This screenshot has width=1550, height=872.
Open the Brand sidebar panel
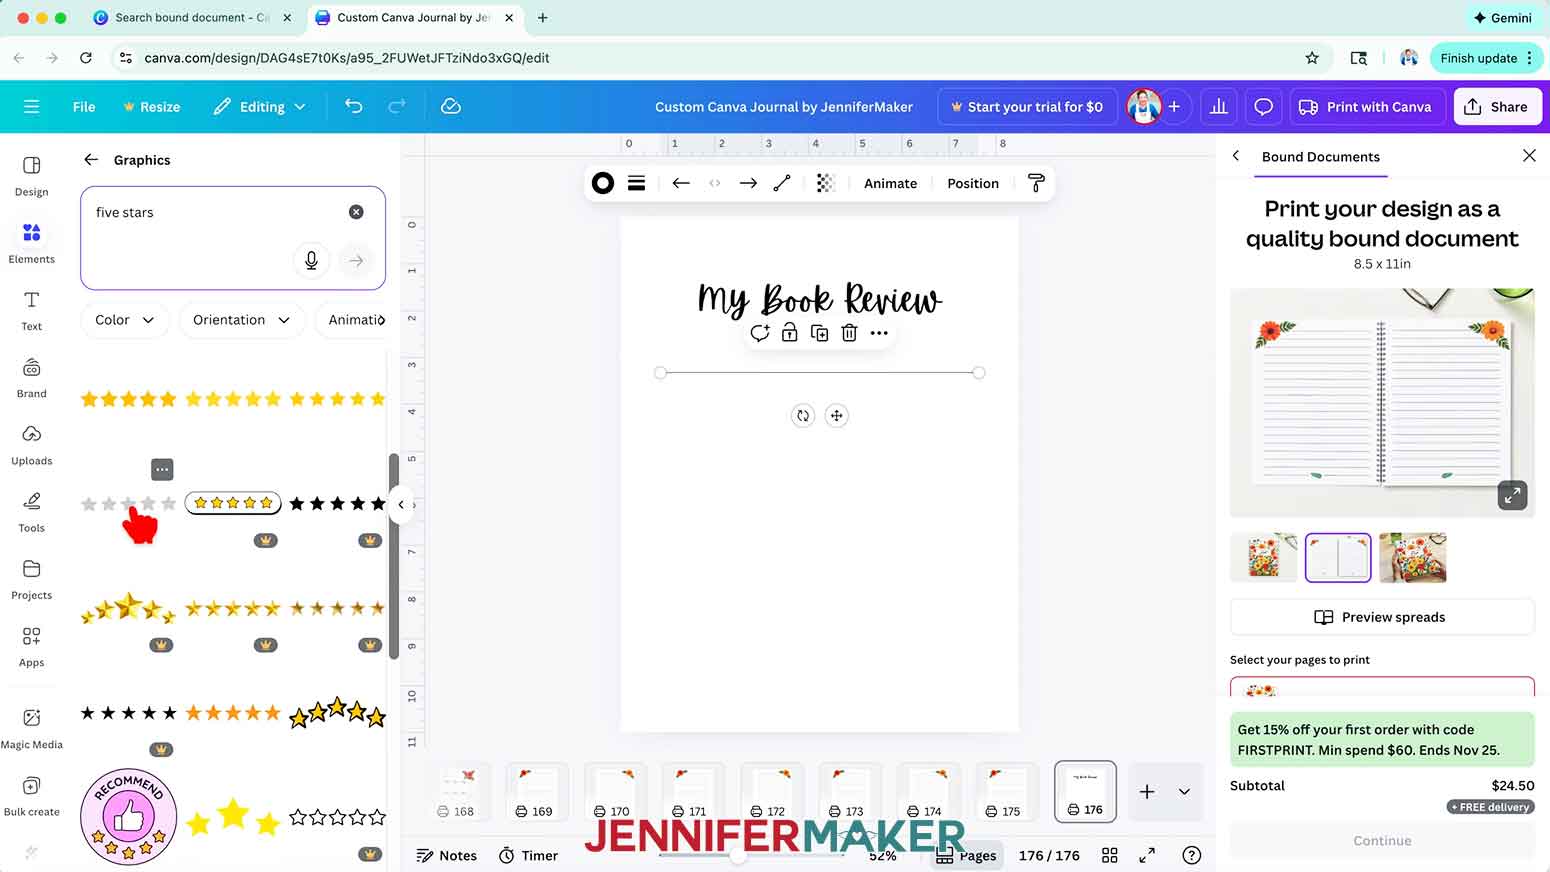tap(31, 377)
